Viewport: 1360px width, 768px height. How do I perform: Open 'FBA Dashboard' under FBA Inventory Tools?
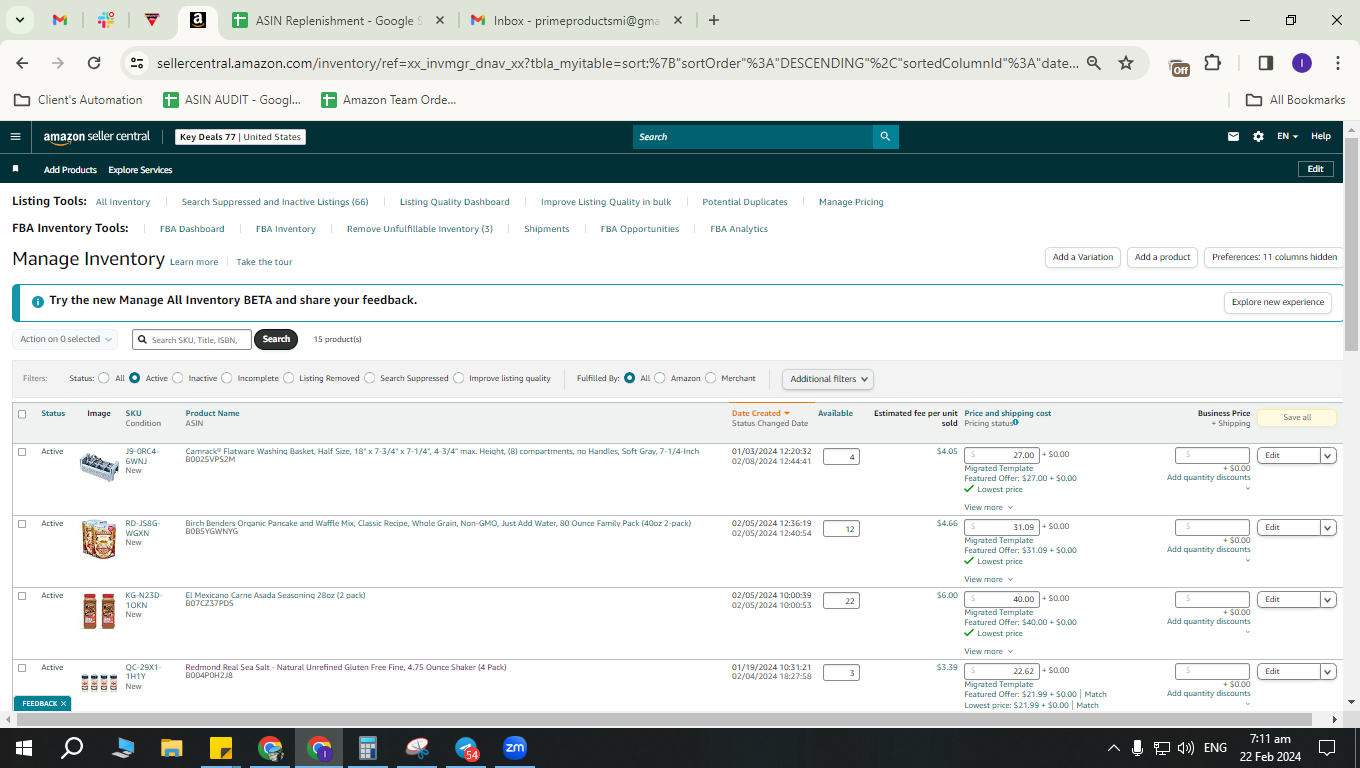(192, 229)
